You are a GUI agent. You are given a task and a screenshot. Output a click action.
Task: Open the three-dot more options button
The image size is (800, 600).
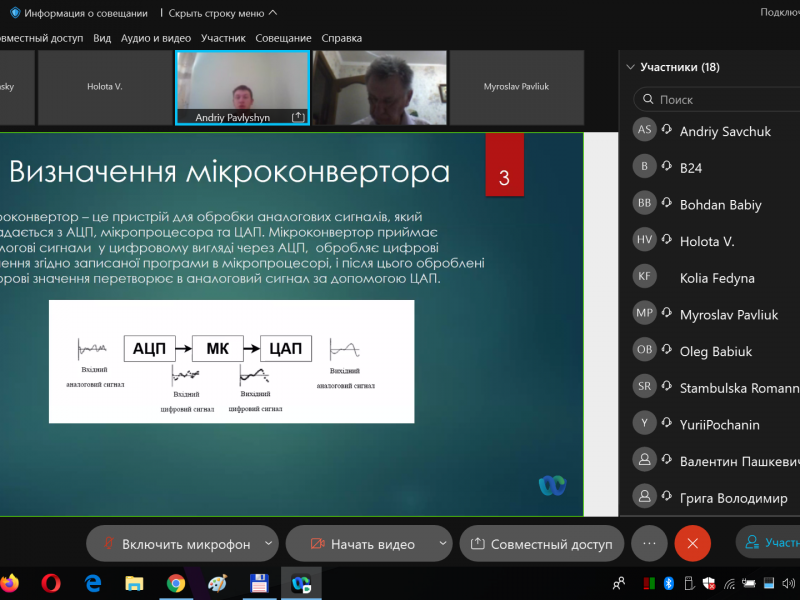pyautogui.click(x=649, y=543)
